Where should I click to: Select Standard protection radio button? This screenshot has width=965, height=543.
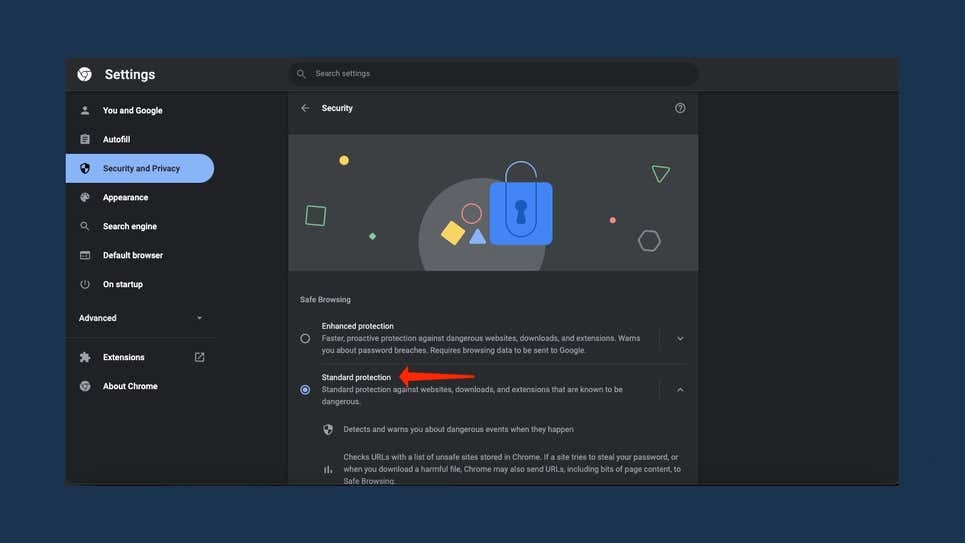[x=305, y=389]
